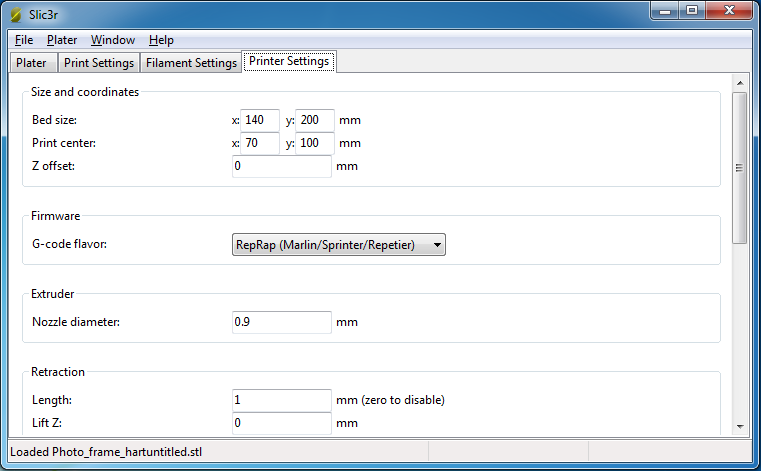
Task: Click the 'Z offset:' label
Action: 53,166
